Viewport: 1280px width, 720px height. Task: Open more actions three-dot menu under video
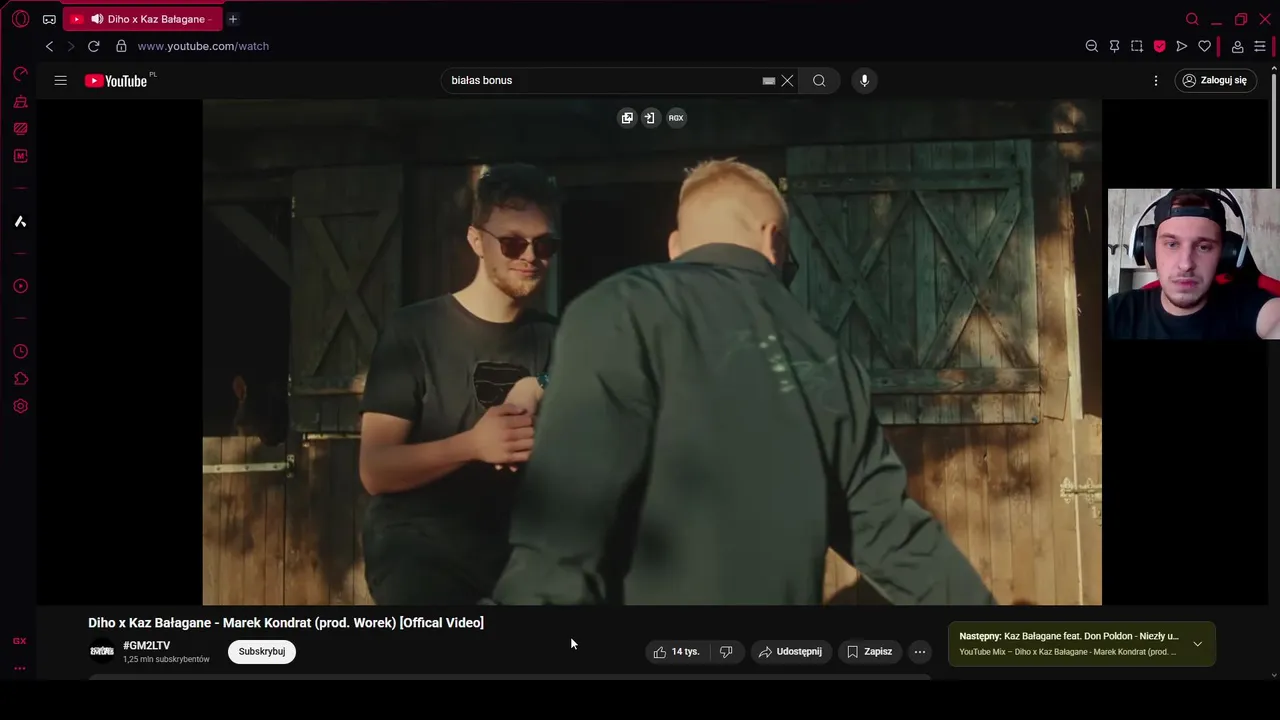(920, 651)
